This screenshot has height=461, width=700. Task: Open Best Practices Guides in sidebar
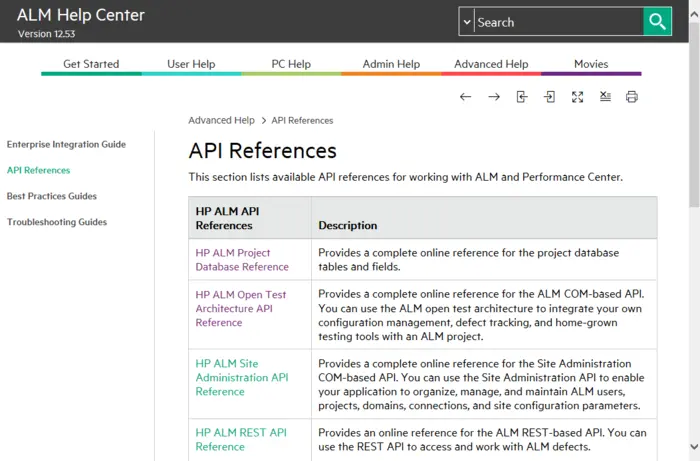[x=52, y=196]
